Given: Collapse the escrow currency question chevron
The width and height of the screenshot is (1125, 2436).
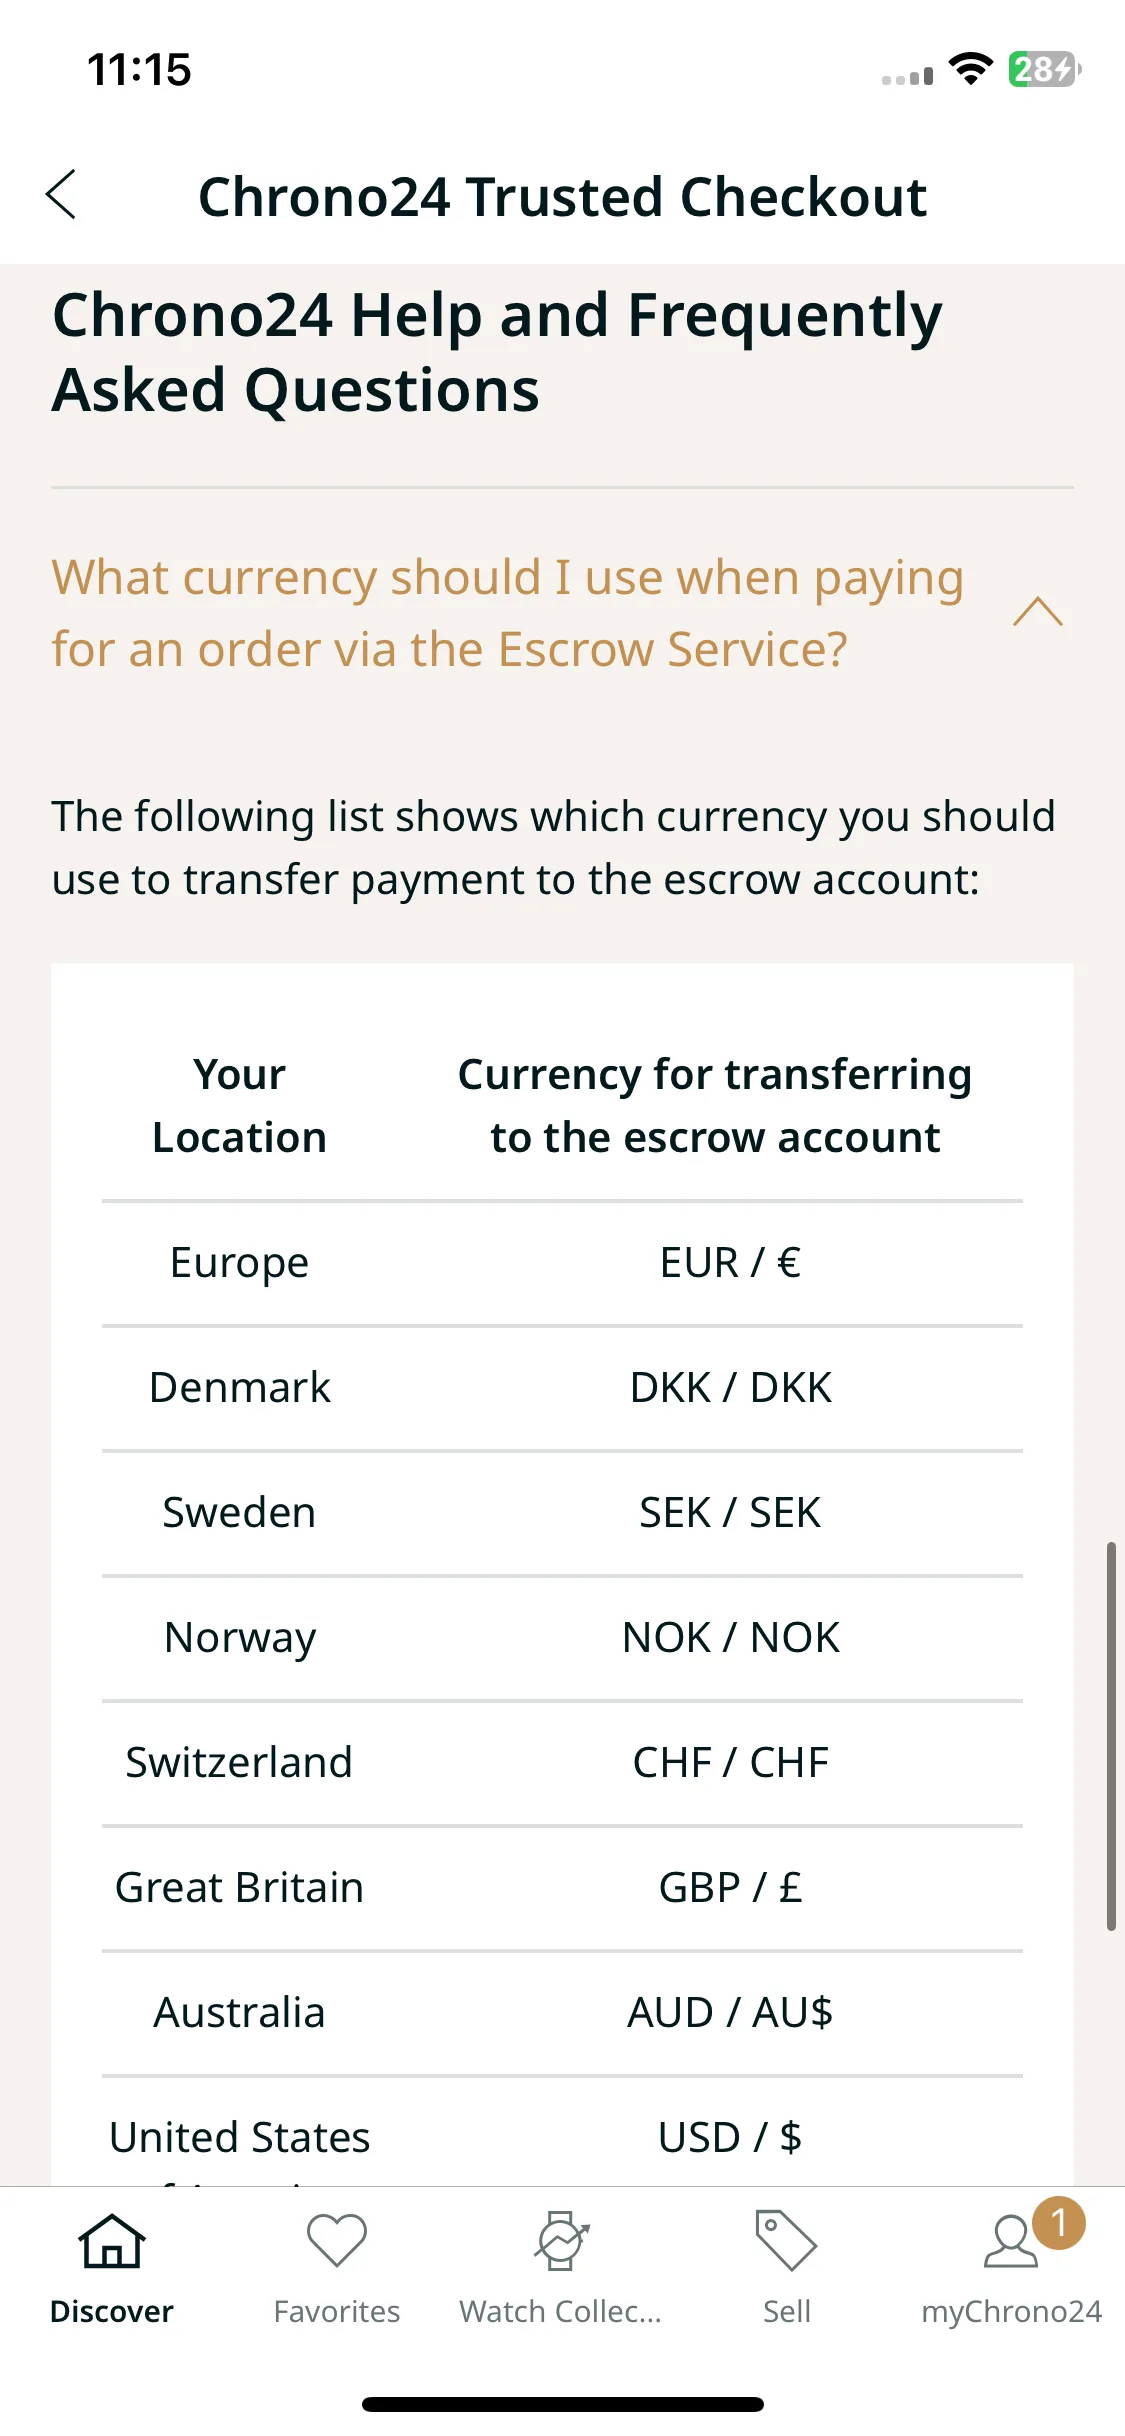Looking at the screenshot, I should pos(1038,612).
